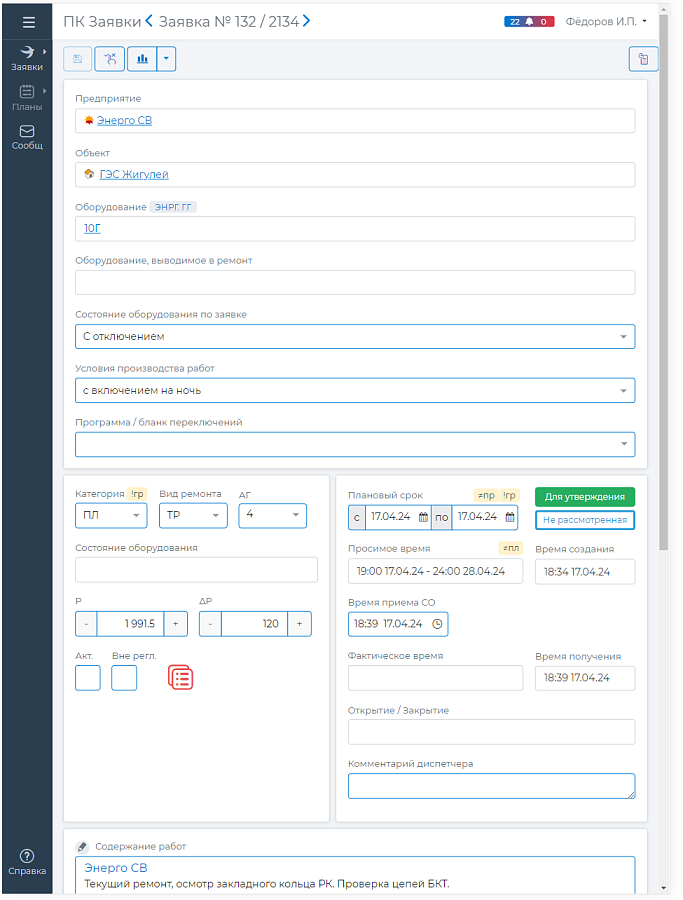Viewport: 683px width, 900px height.
Task: Open calendar for planned start date
Action: click(x=423, y=517)
